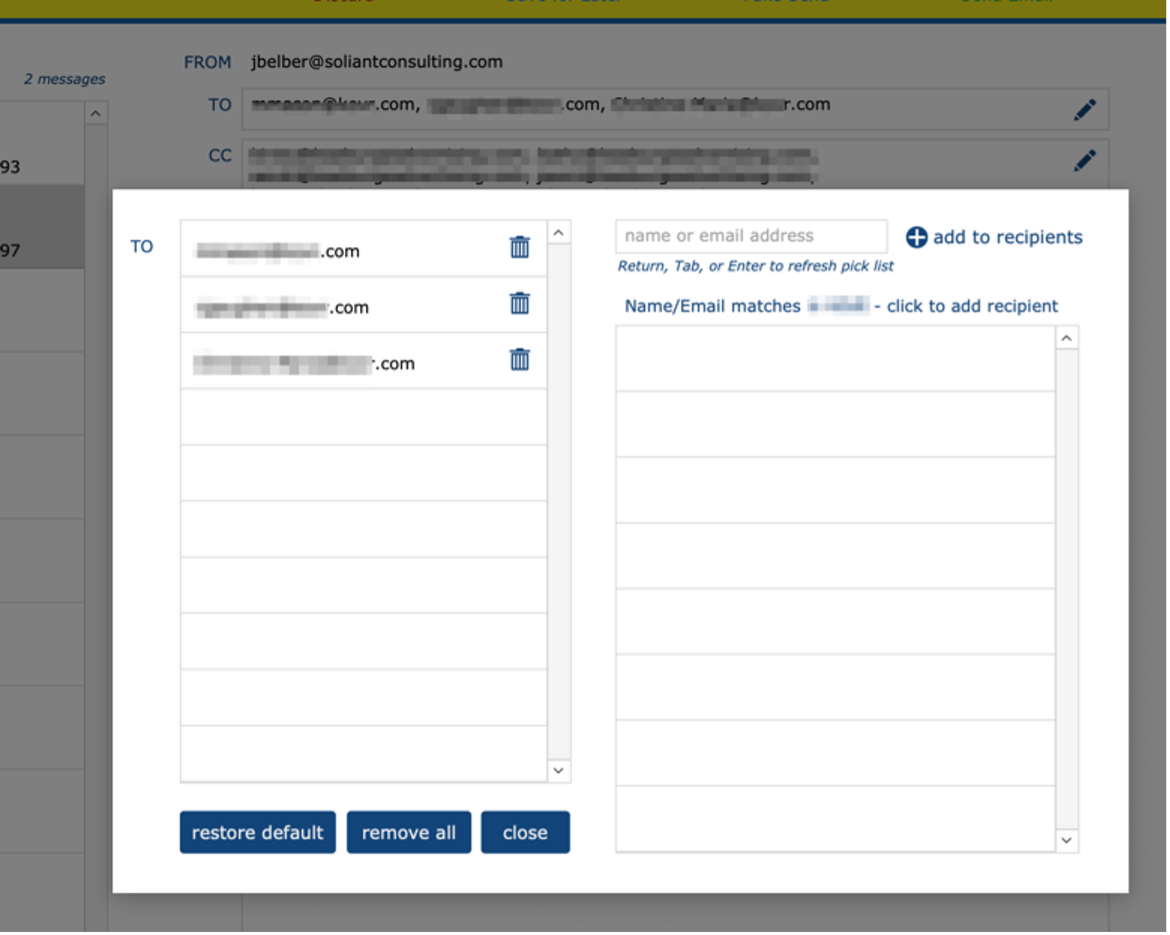Select the second recipient row in TO list

pos(363,304)
